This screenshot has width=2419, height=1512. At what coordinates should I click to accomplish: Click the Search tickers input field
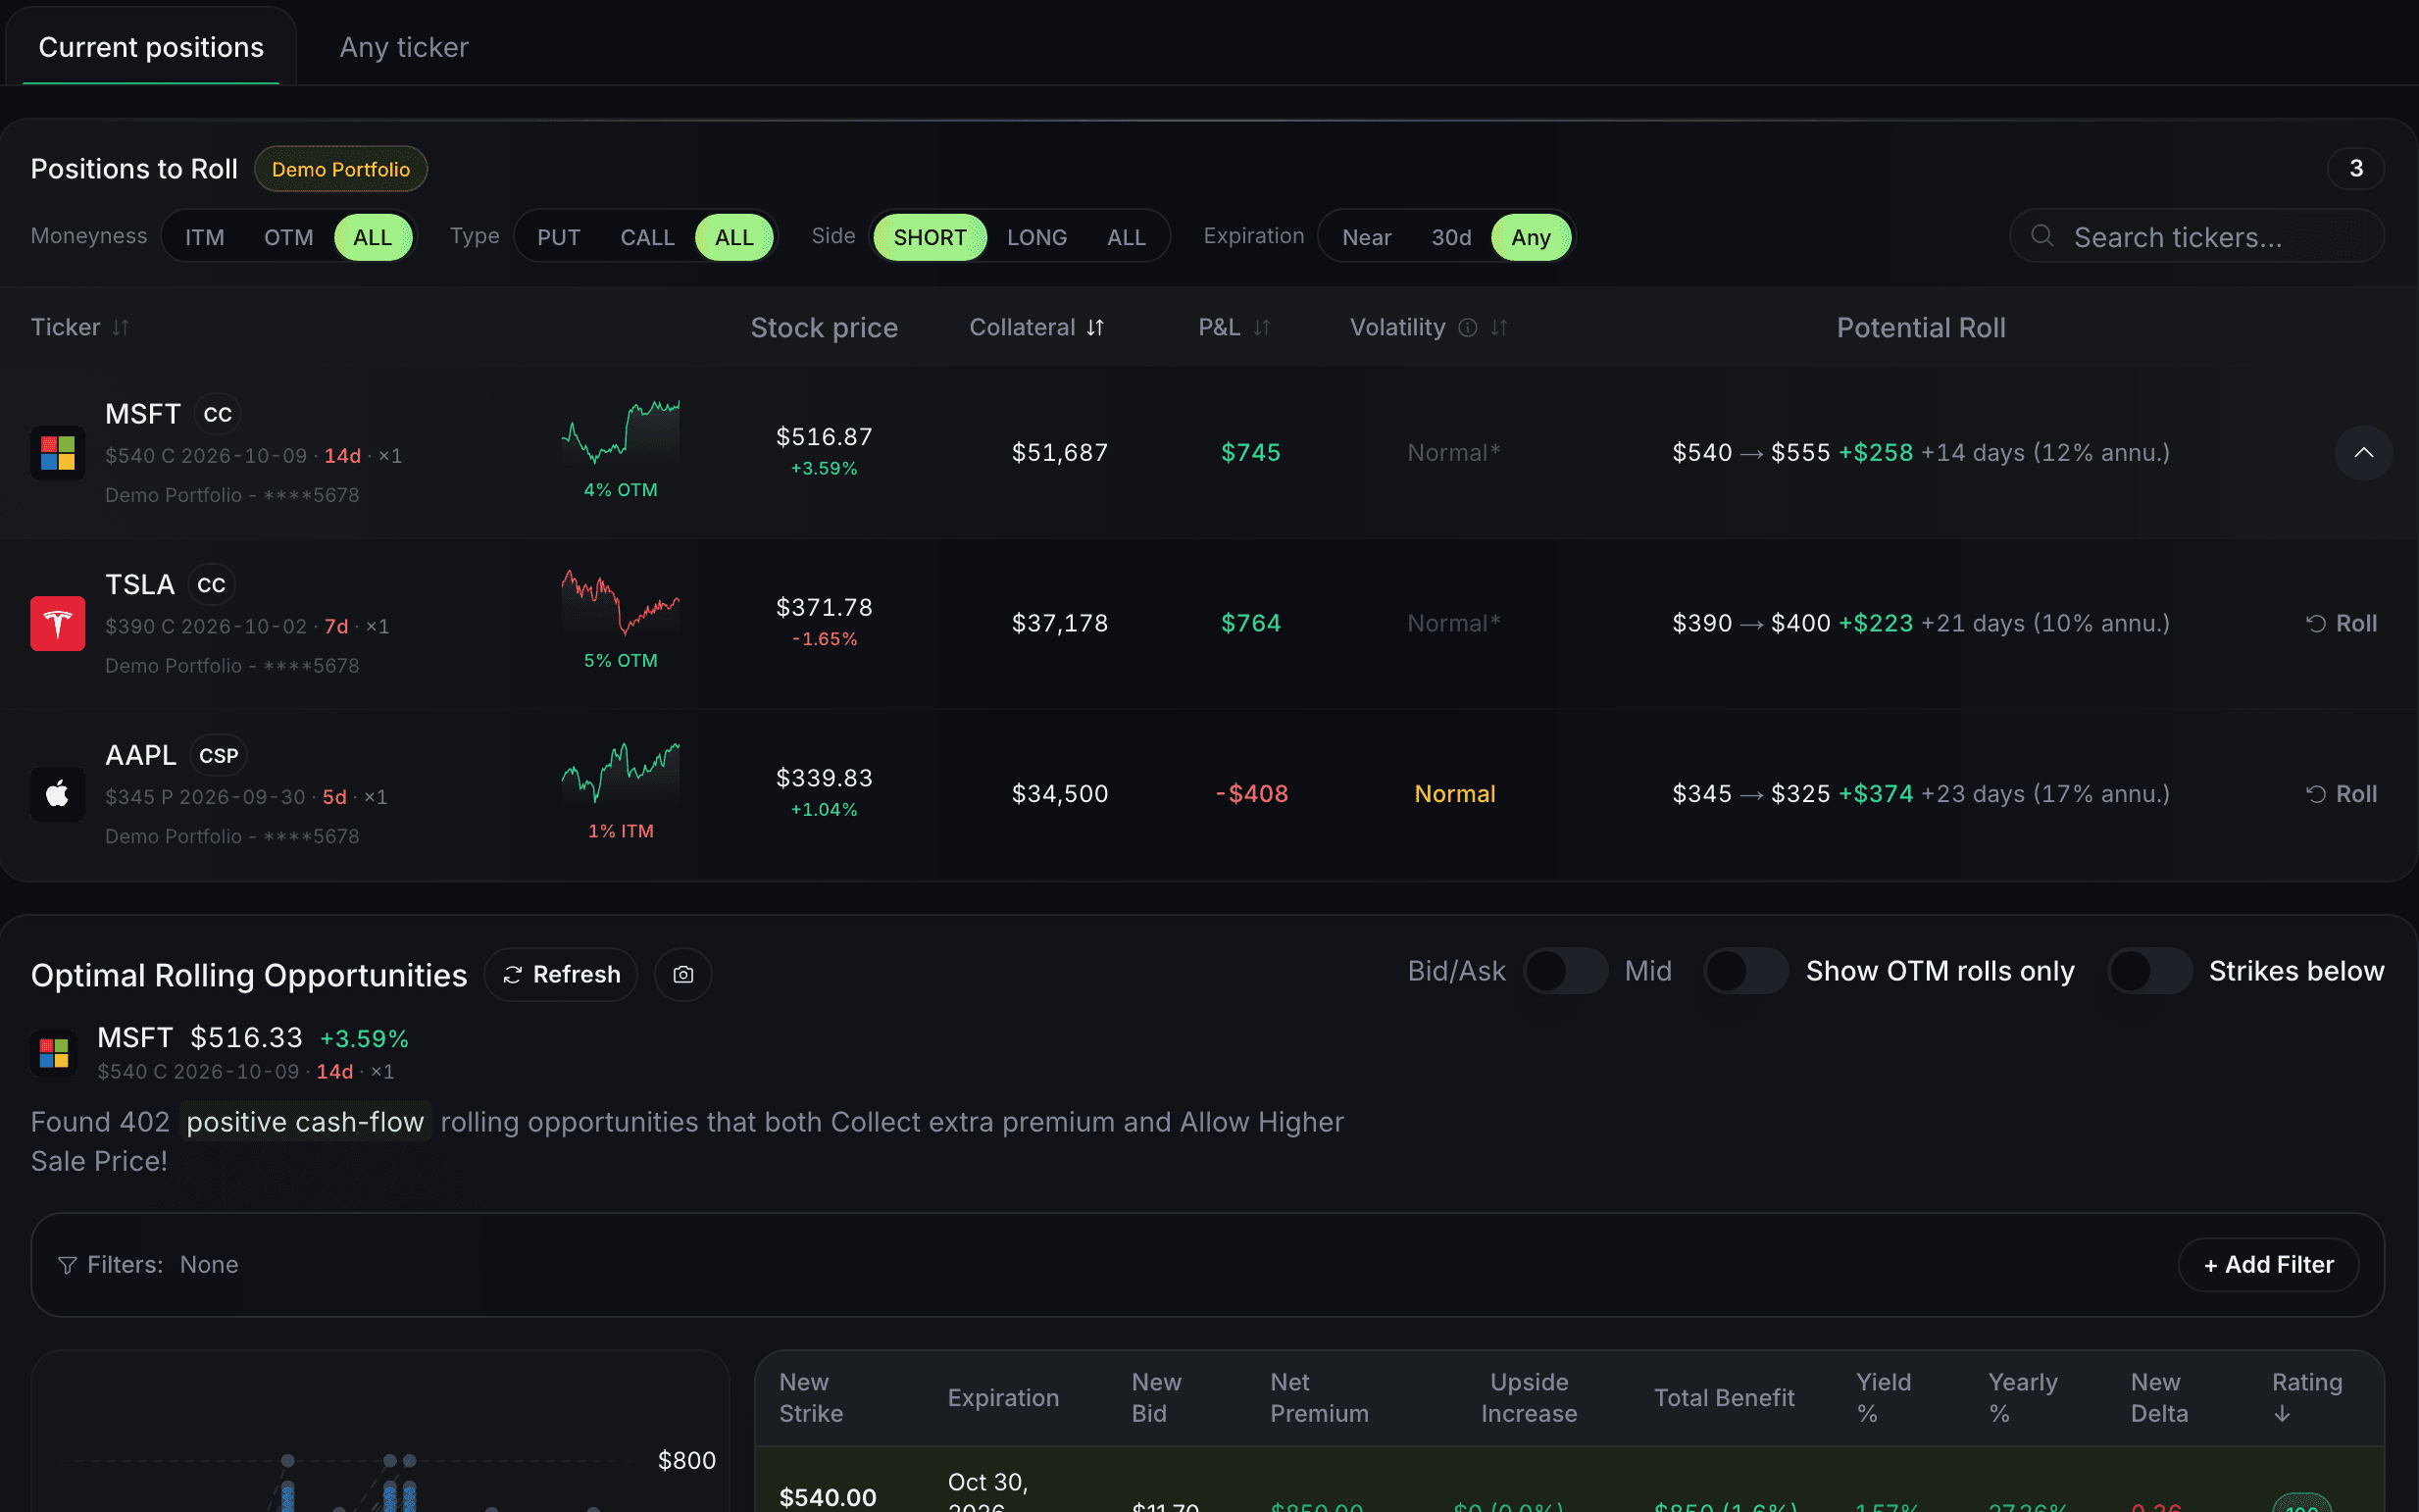(2197, 237)
